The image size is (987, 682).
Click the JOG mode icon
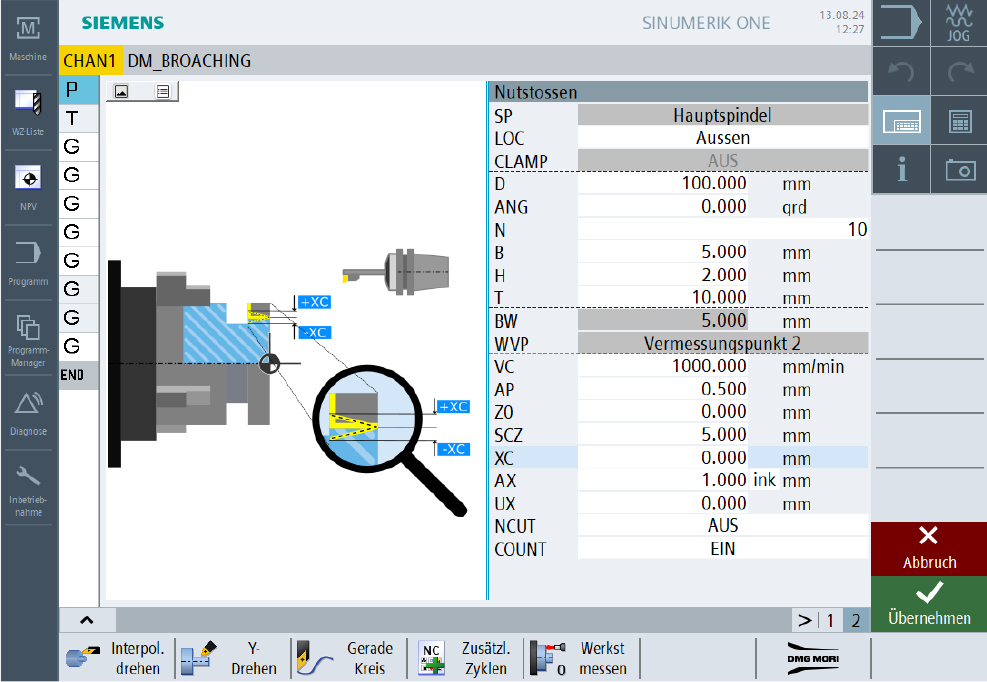[958, 23]
